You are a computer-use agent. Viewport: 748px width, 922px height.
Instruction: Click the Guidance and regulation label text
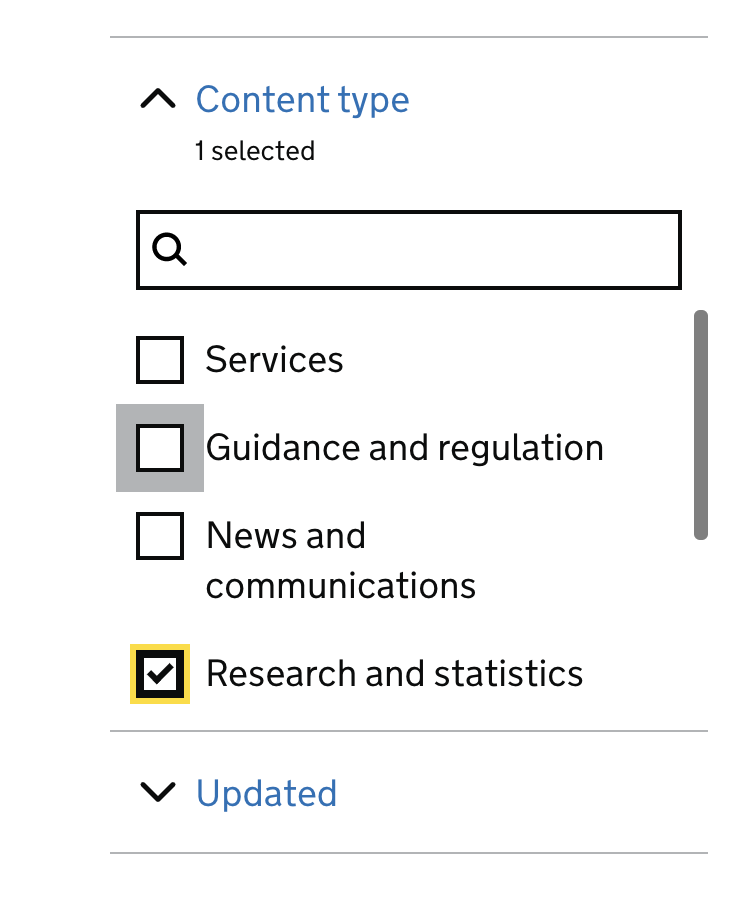coord(404,448)
